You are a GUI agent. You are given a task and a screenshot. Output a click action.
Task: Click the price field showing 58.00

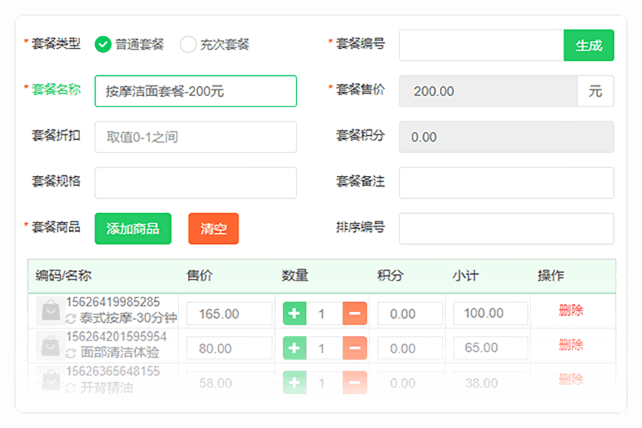229,383
